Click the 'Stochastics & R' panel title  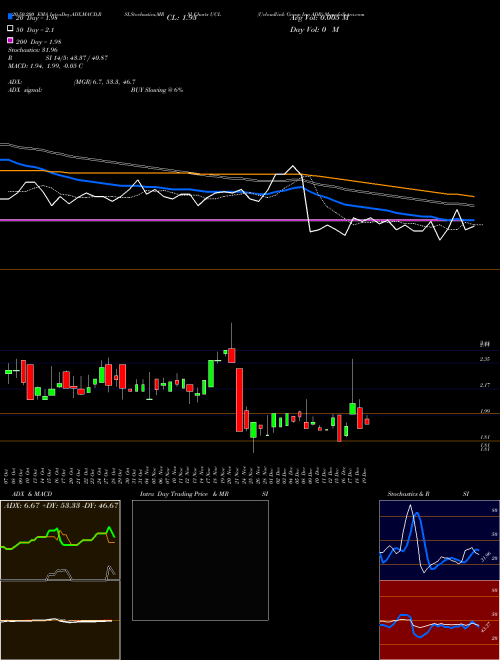(408, 494)
